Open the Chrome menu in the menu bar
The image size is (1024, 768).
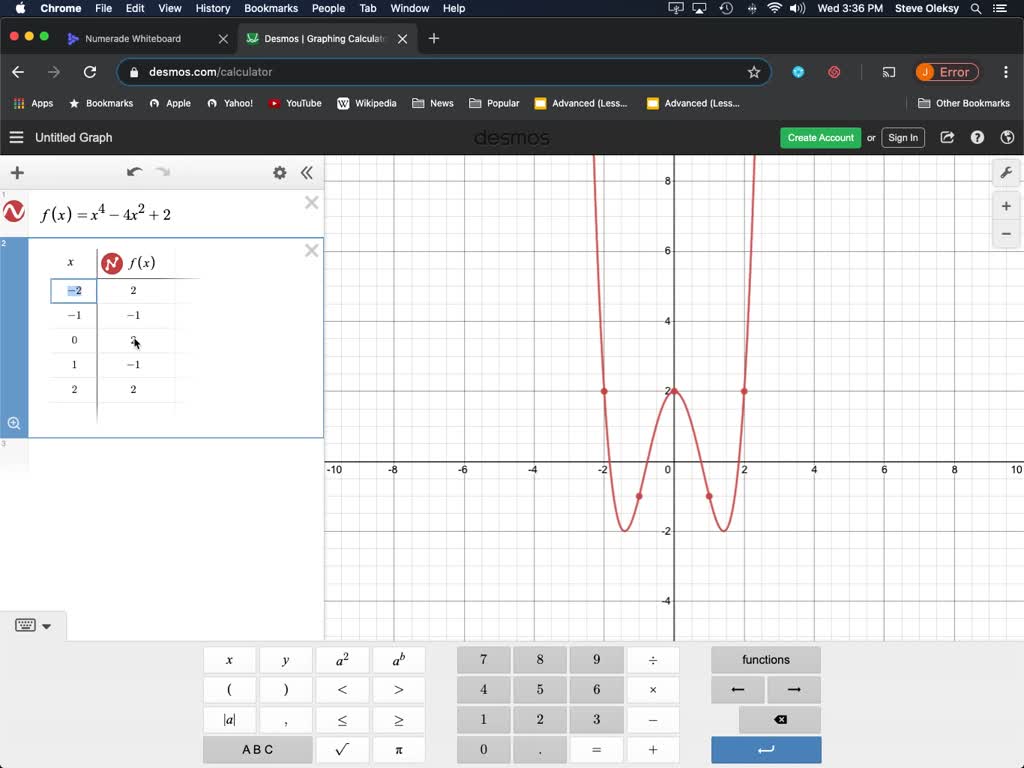coord(59,8)
